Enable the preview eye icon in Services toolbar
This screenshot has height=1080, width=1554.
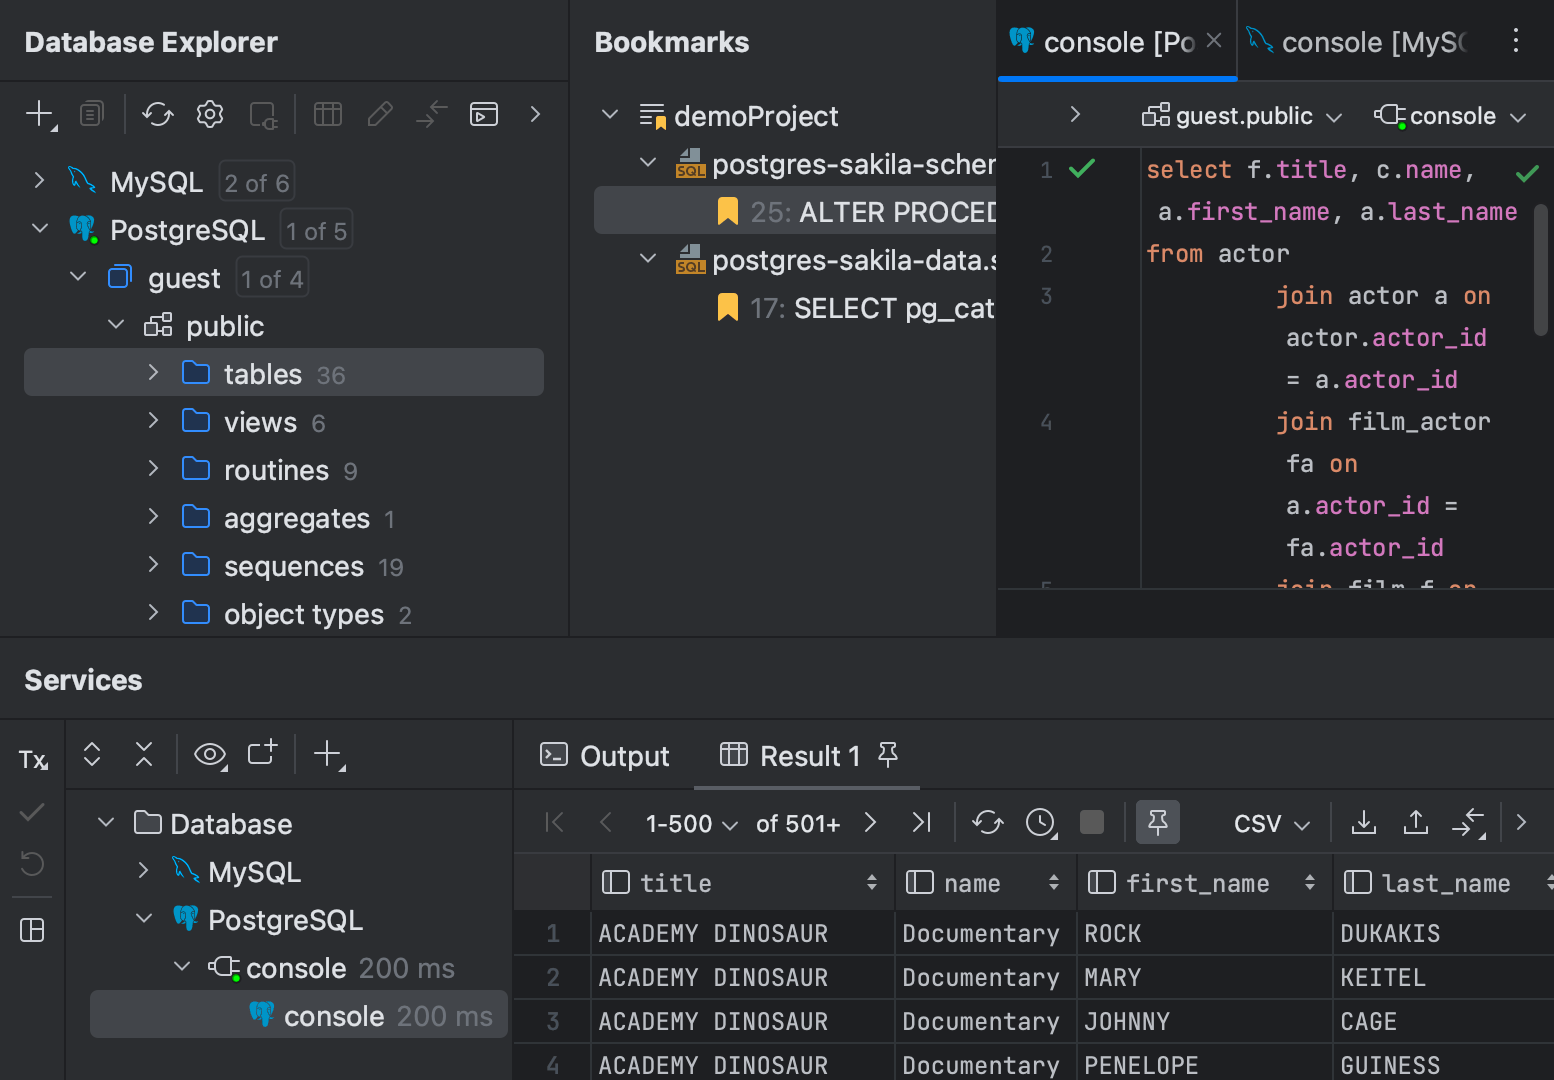point(209,754)
